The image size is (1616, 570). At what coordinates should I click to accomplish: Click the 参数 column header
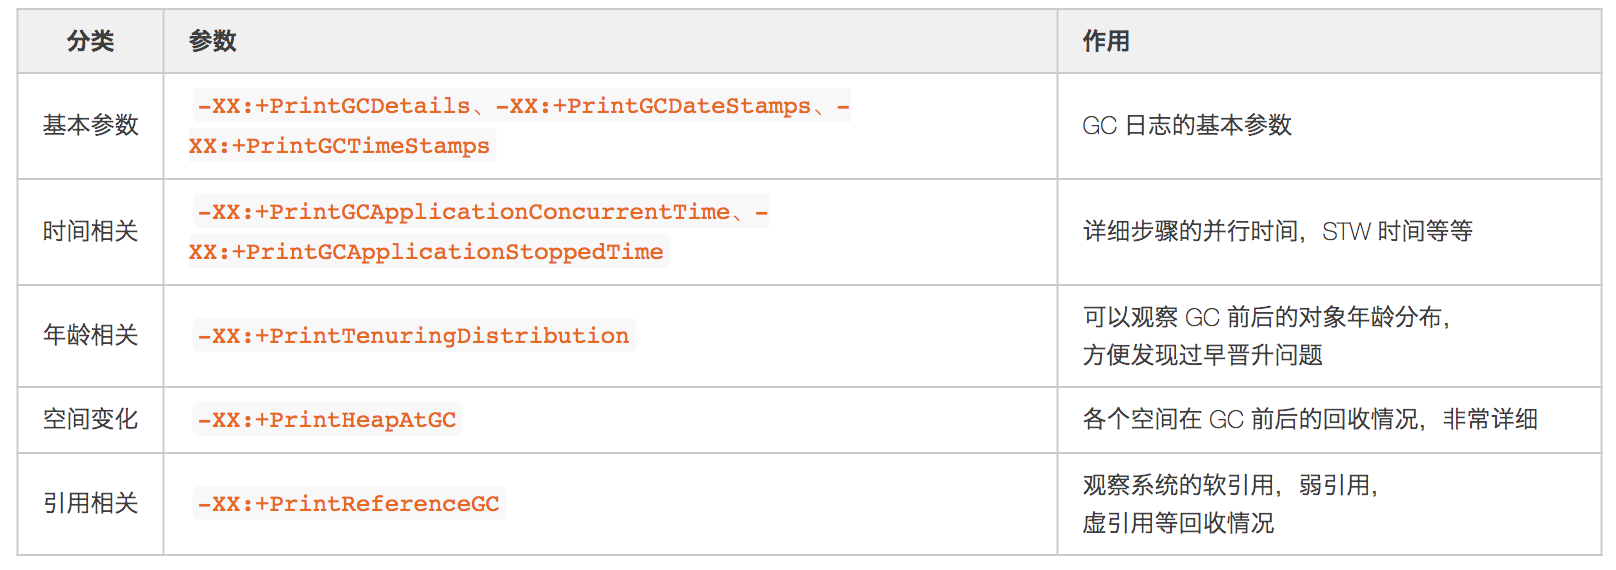pyautogui.click(x=212, y=41)
